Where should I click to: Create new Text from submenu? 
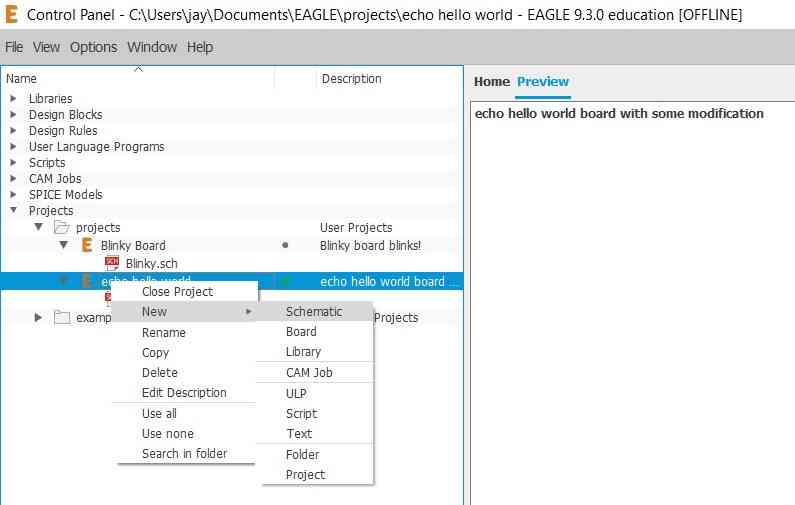point(315,434)
